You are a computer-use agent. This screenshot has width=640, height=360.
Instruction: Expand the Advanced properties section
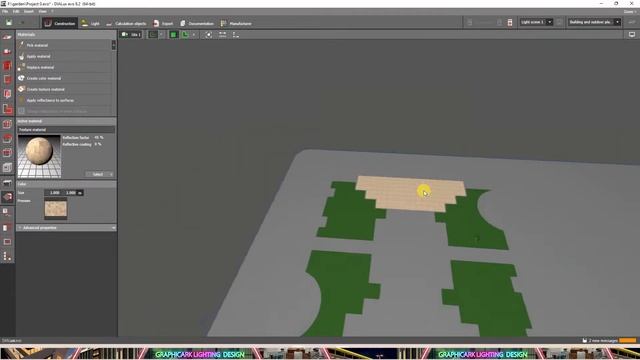click(66, 228)
